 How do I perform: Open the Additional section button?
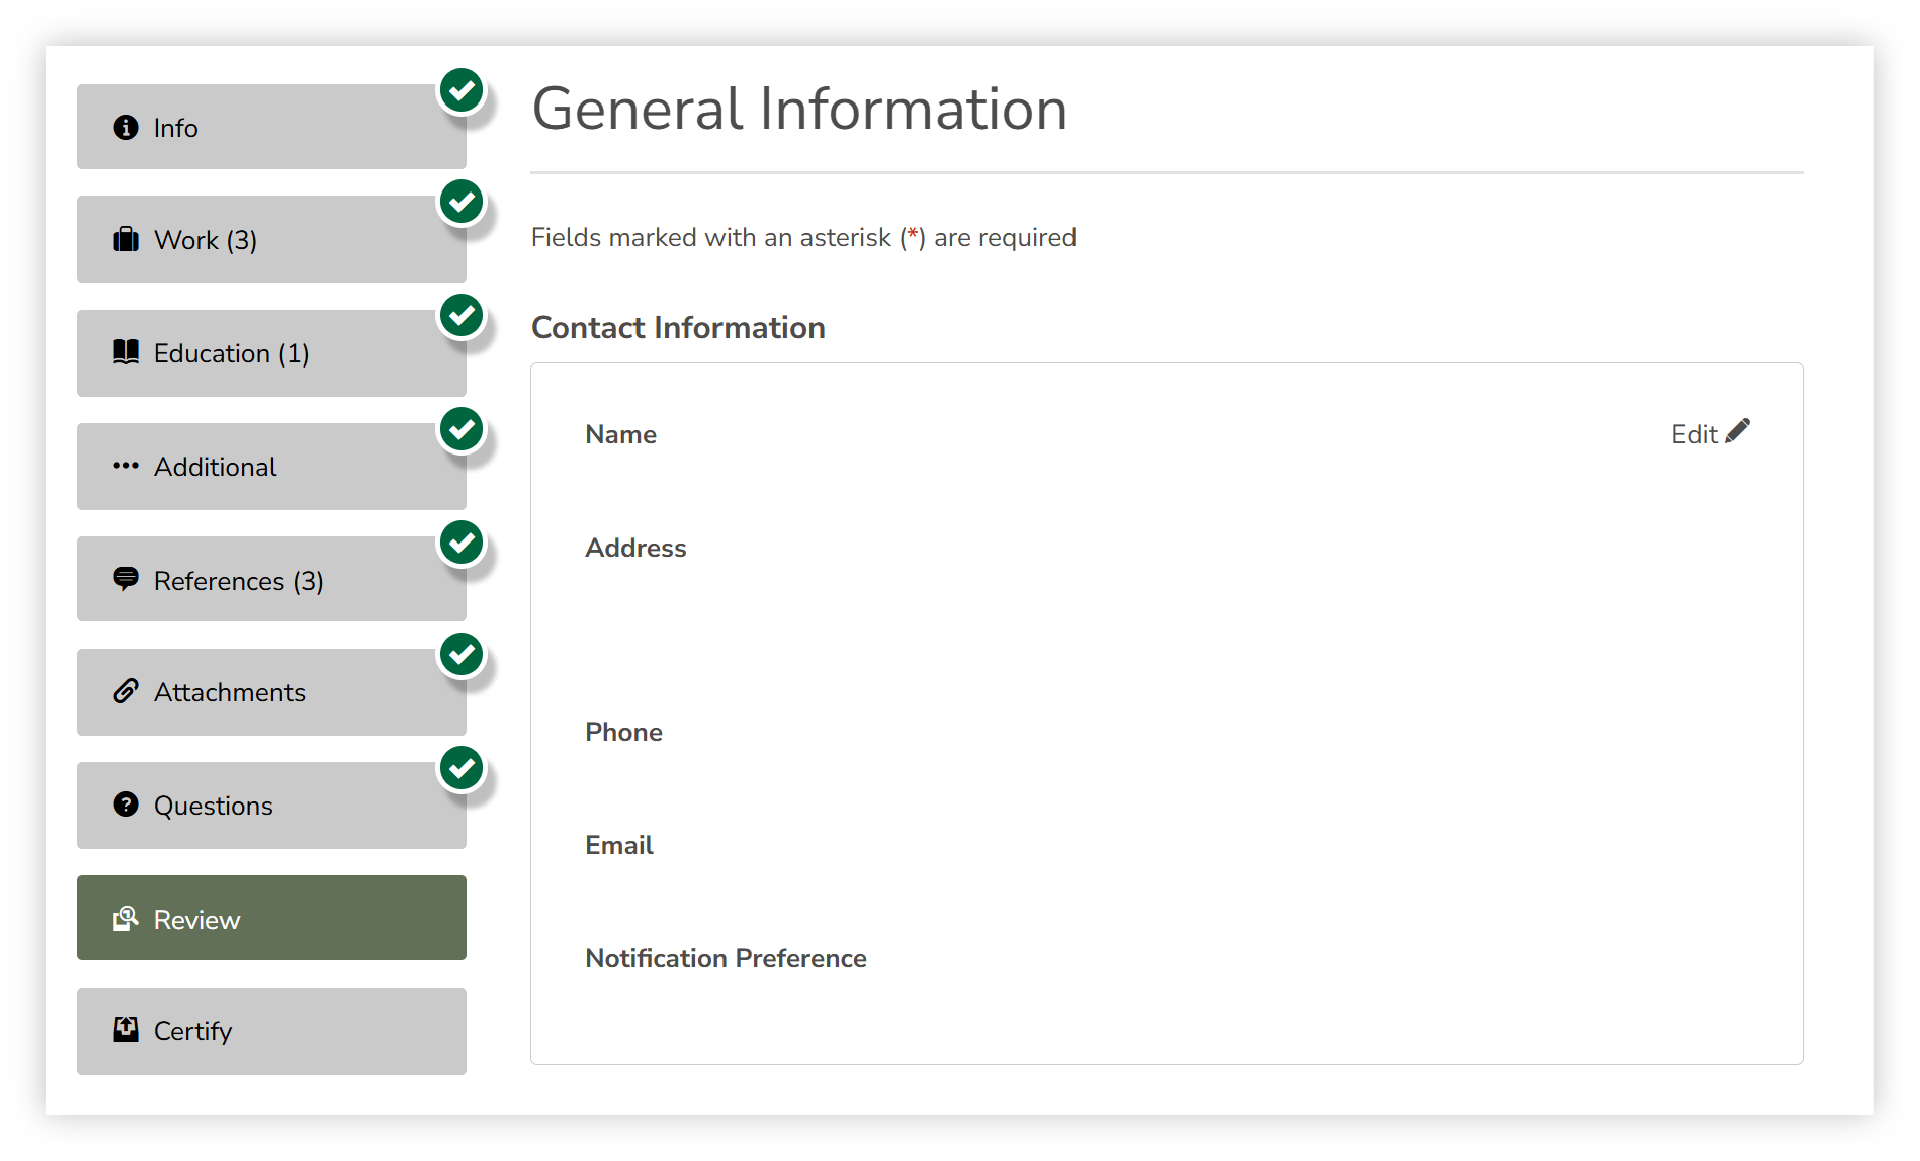[271, 467]
